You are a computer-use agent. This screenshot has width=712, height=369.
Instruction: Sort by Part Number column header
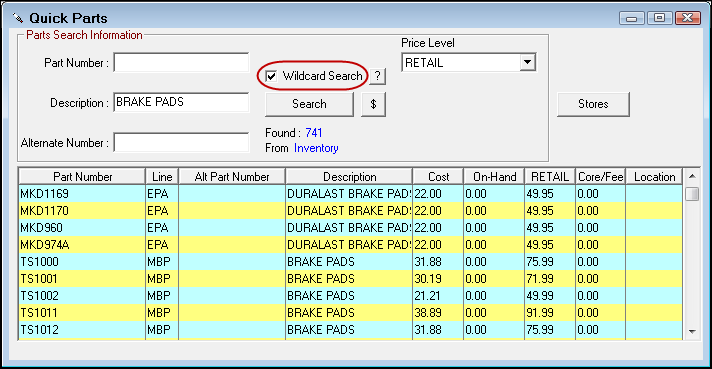tap(82, 177)
